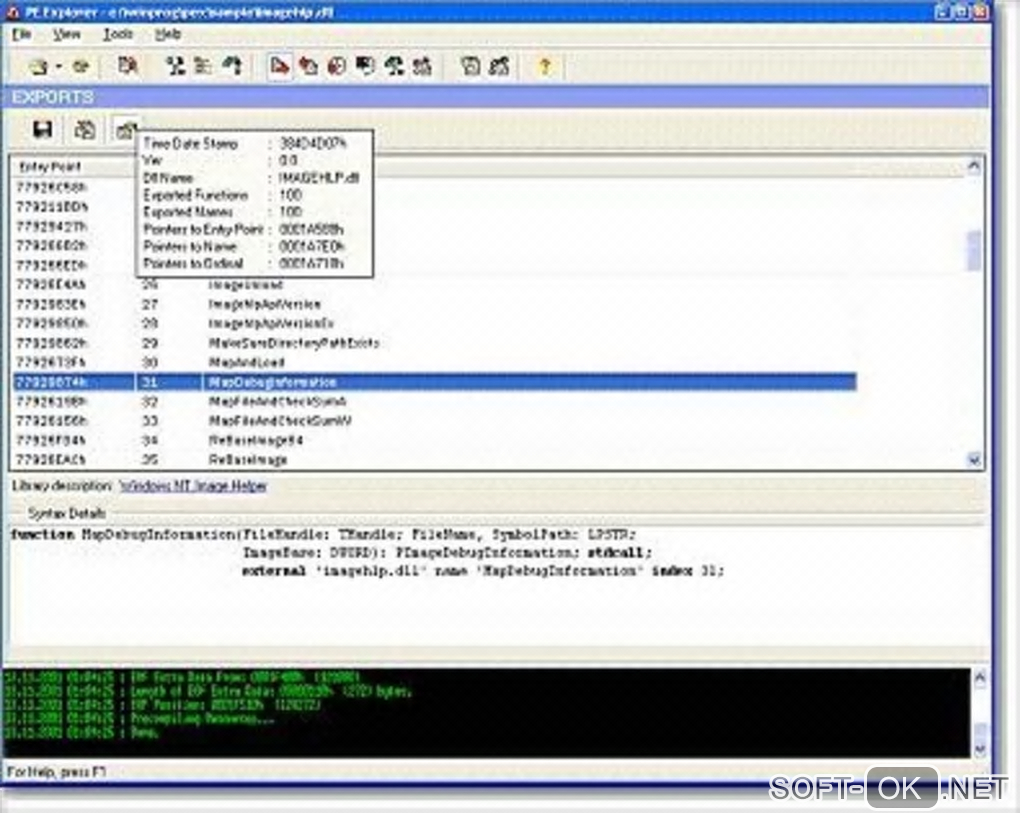Image resolution: width=1020 pixels, height=813 pixels.
Task: Select the highlighted MapDebugInformation row
Action: 435,382
